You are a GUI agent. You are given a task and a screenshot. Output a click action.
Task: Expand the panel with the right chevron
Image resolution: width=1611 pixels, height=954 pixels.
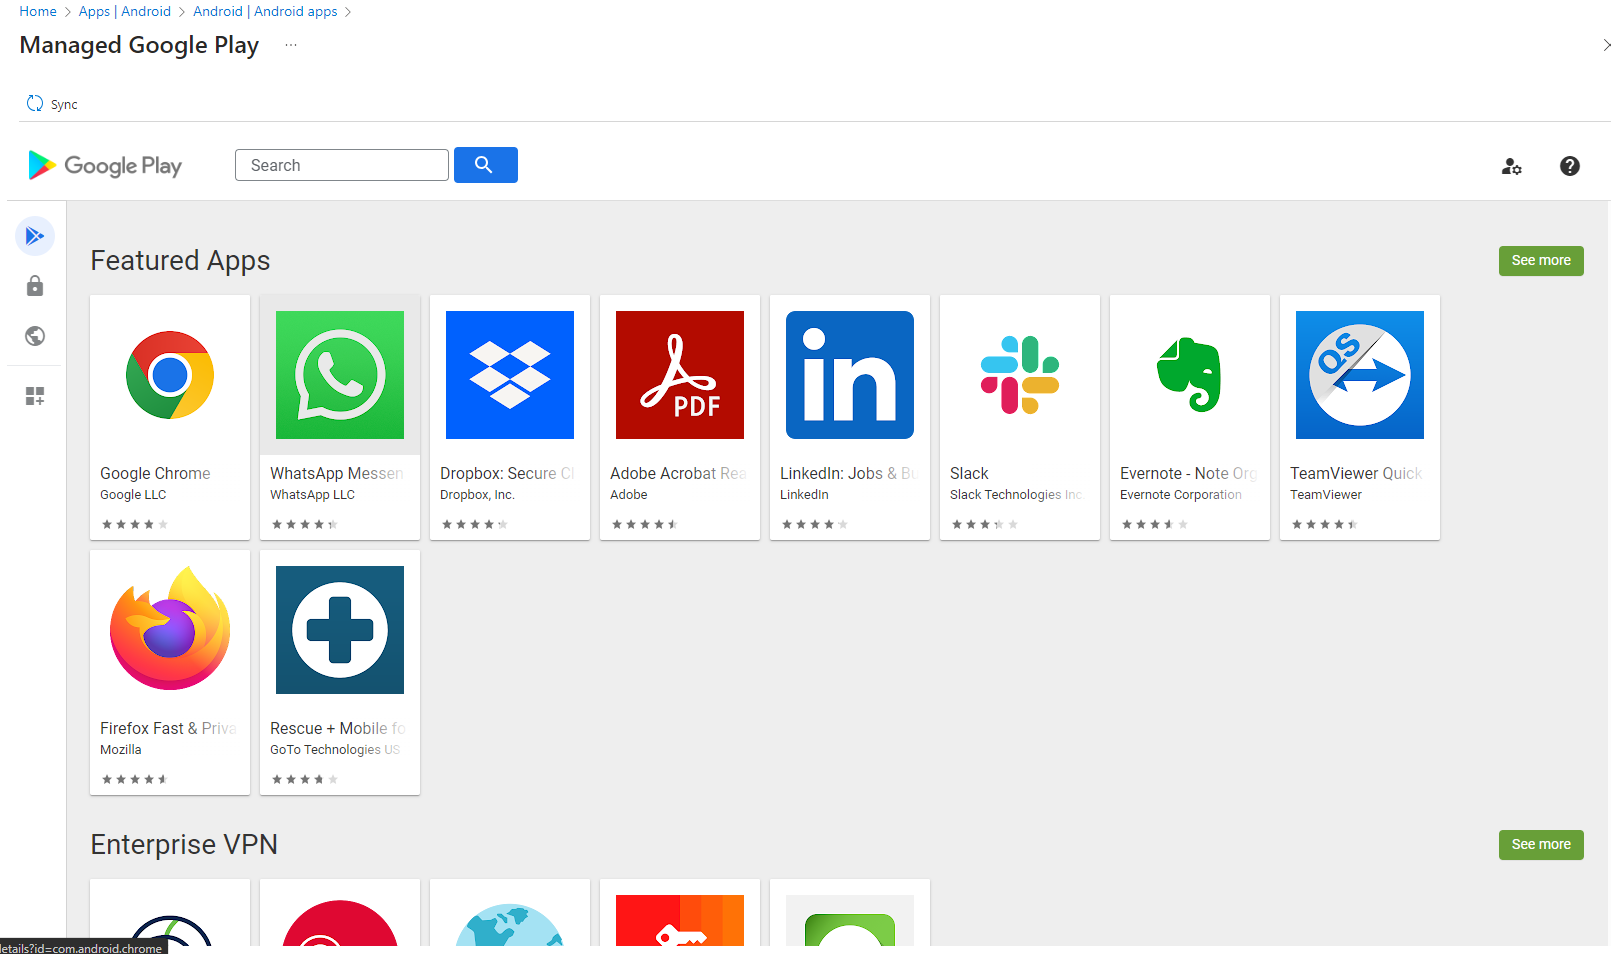1604,44
